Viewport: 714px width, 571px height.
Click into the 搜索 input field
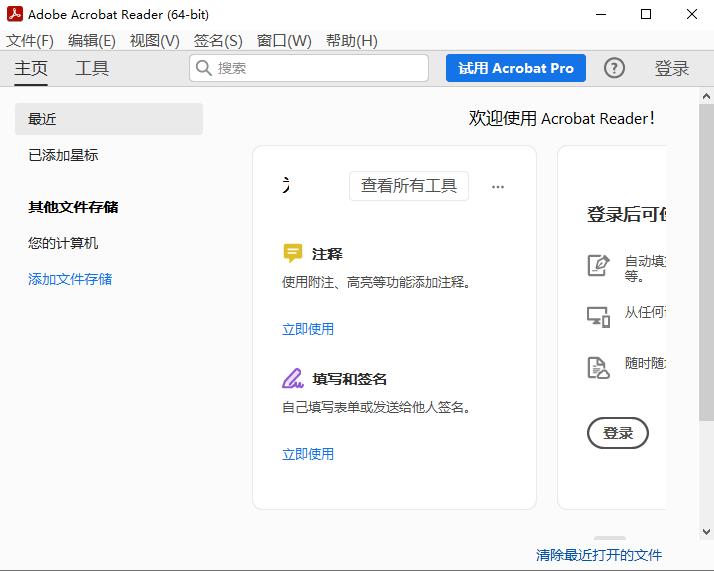coord(309,68)
